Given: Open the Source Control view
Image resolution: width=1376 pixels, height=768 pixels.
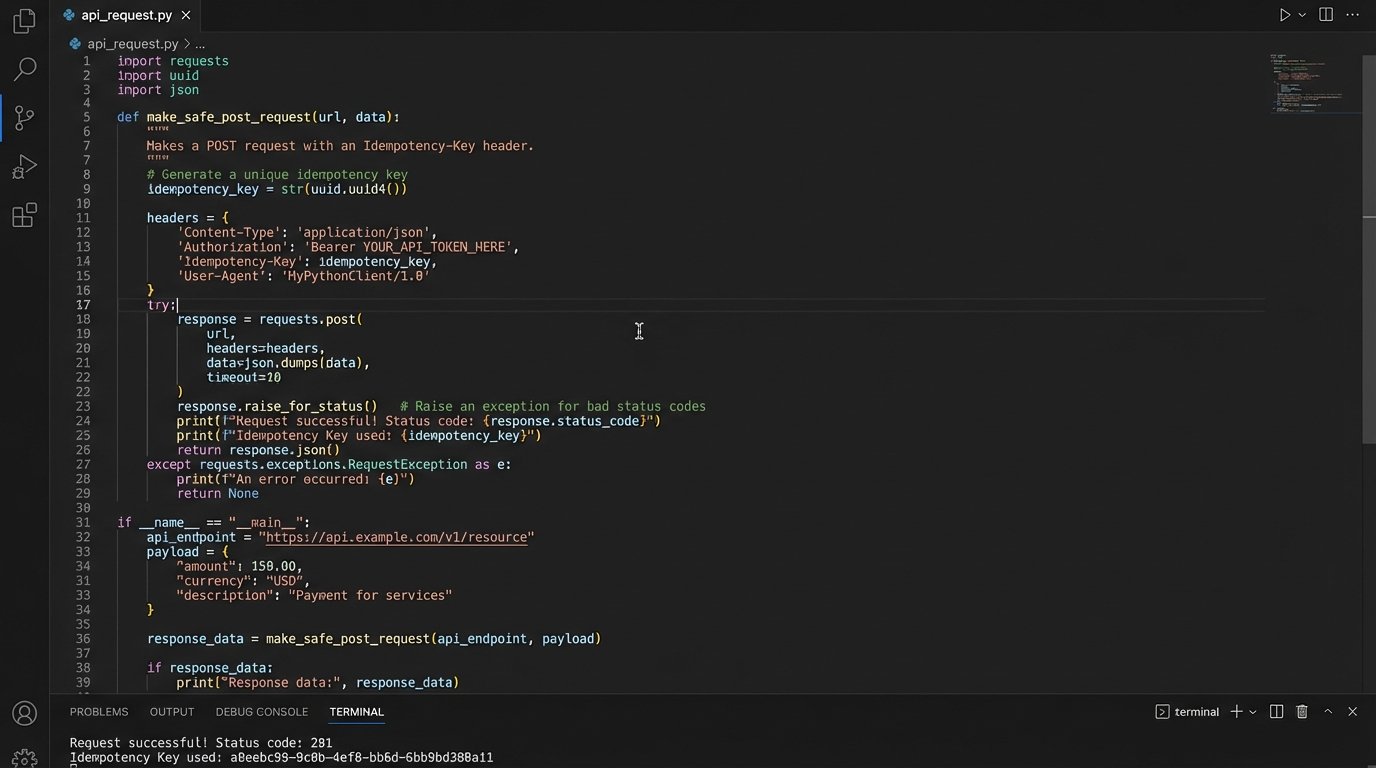Looking at the screenshot, I should click(24, 117).
